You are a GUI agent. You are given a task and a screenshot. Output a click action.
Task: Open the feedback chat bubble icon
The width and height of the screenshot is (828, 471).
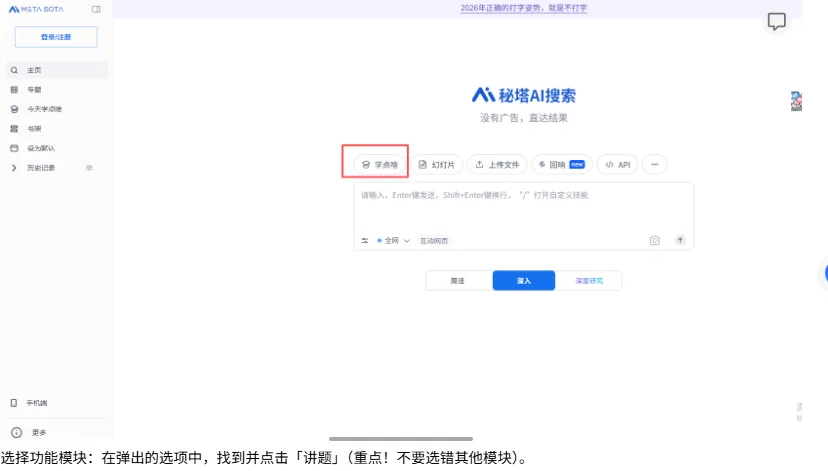click(776, 22)
